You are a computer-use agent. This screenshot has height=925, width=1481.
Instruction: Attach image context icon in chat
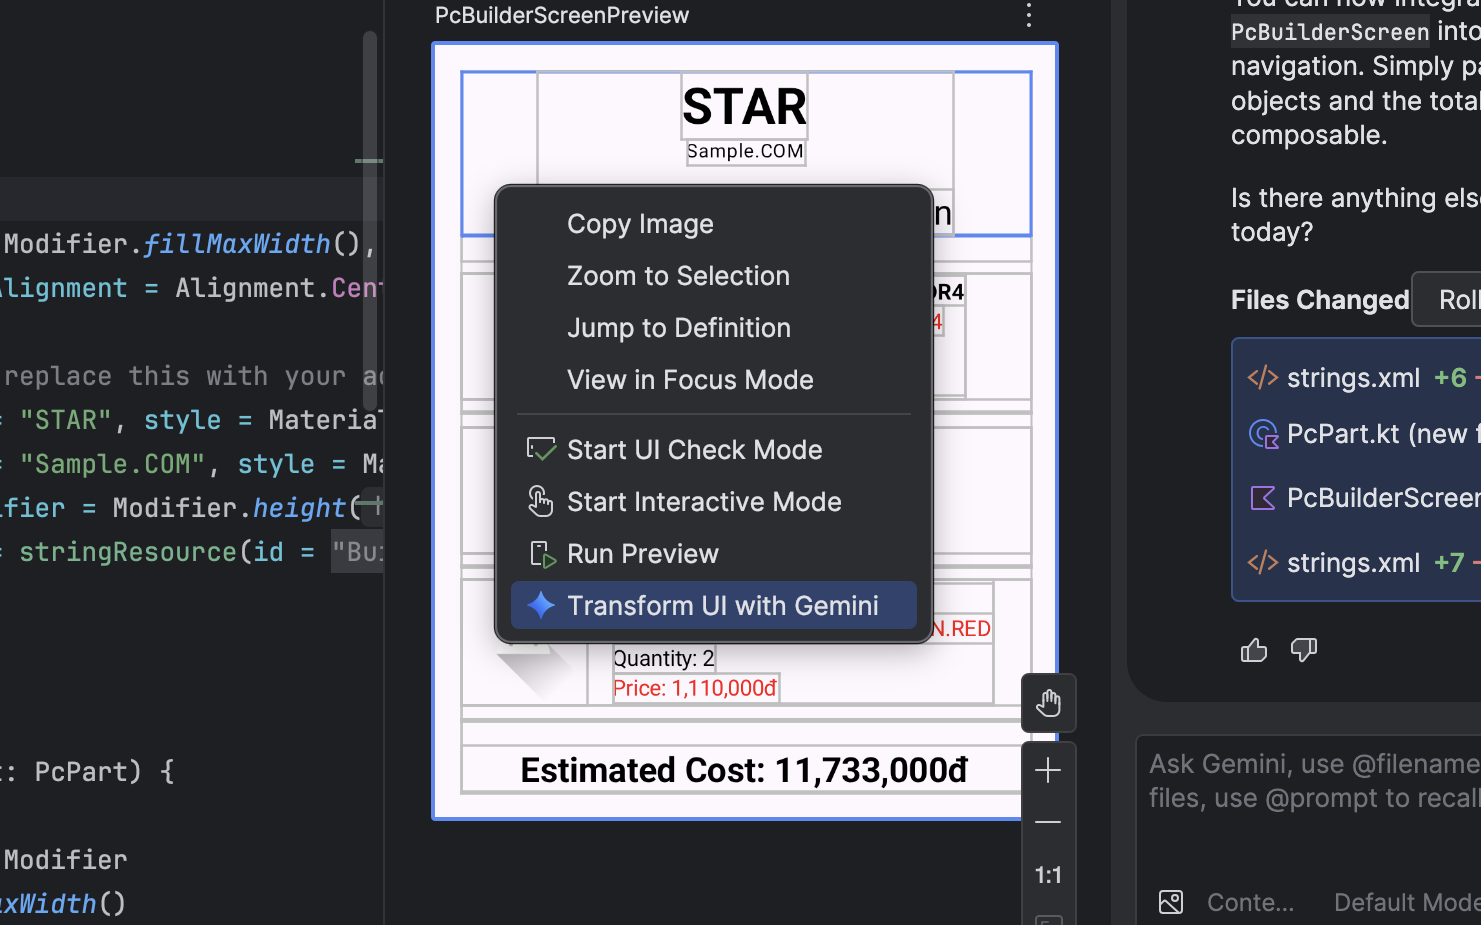coord(1171,902)
